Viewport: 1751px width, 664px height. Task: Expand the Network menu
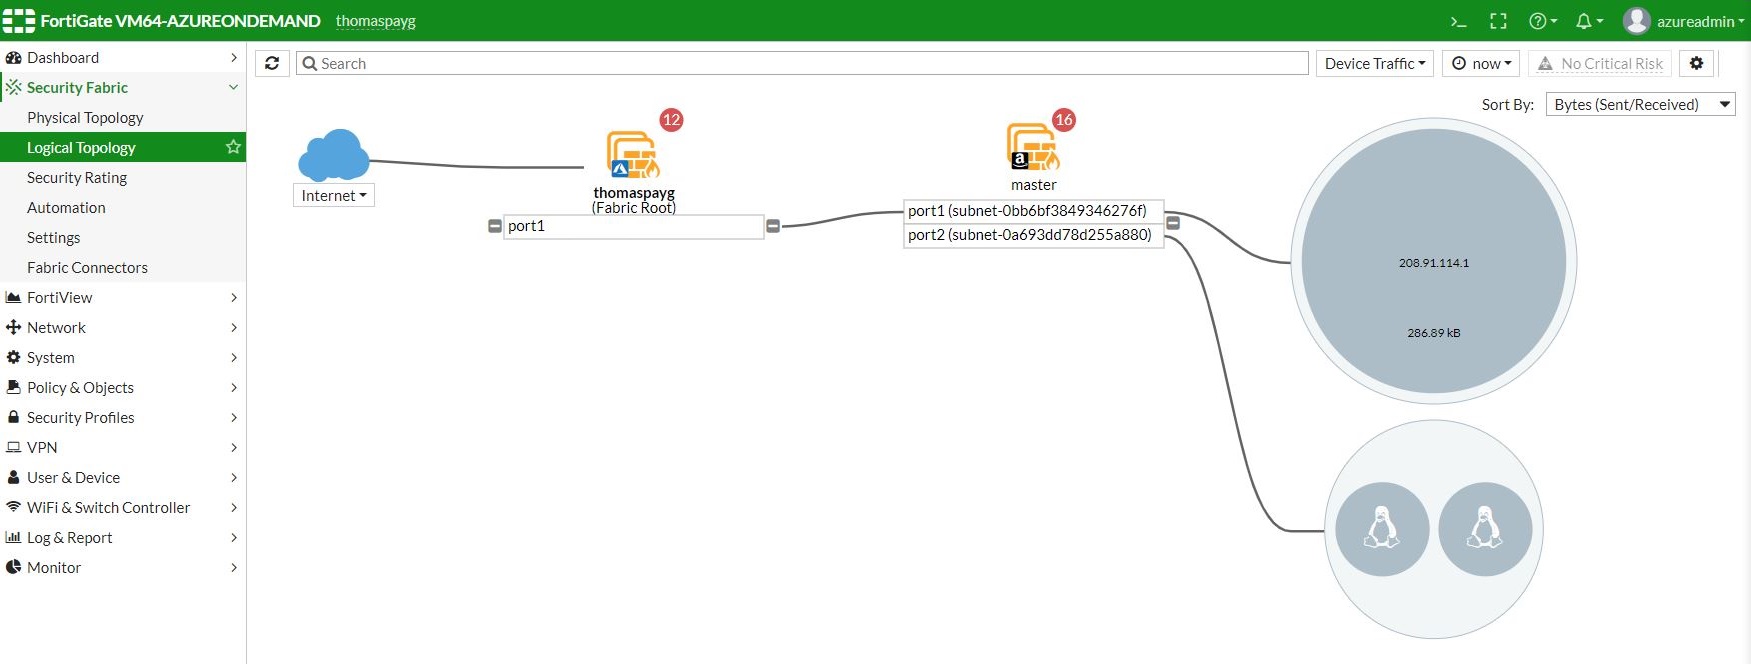pyautogui.click(x=123, y=327)
